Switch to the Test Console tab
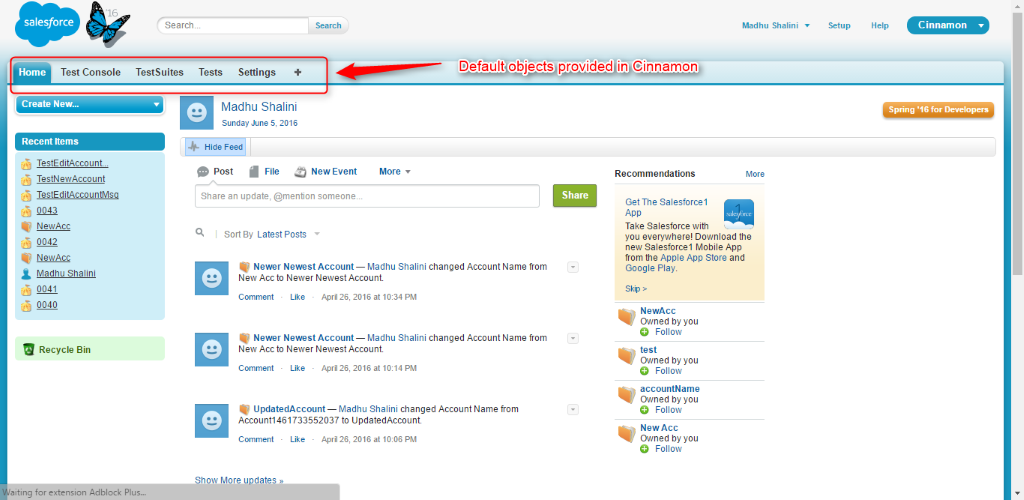1024x500 pixels. tap(91, 72)
